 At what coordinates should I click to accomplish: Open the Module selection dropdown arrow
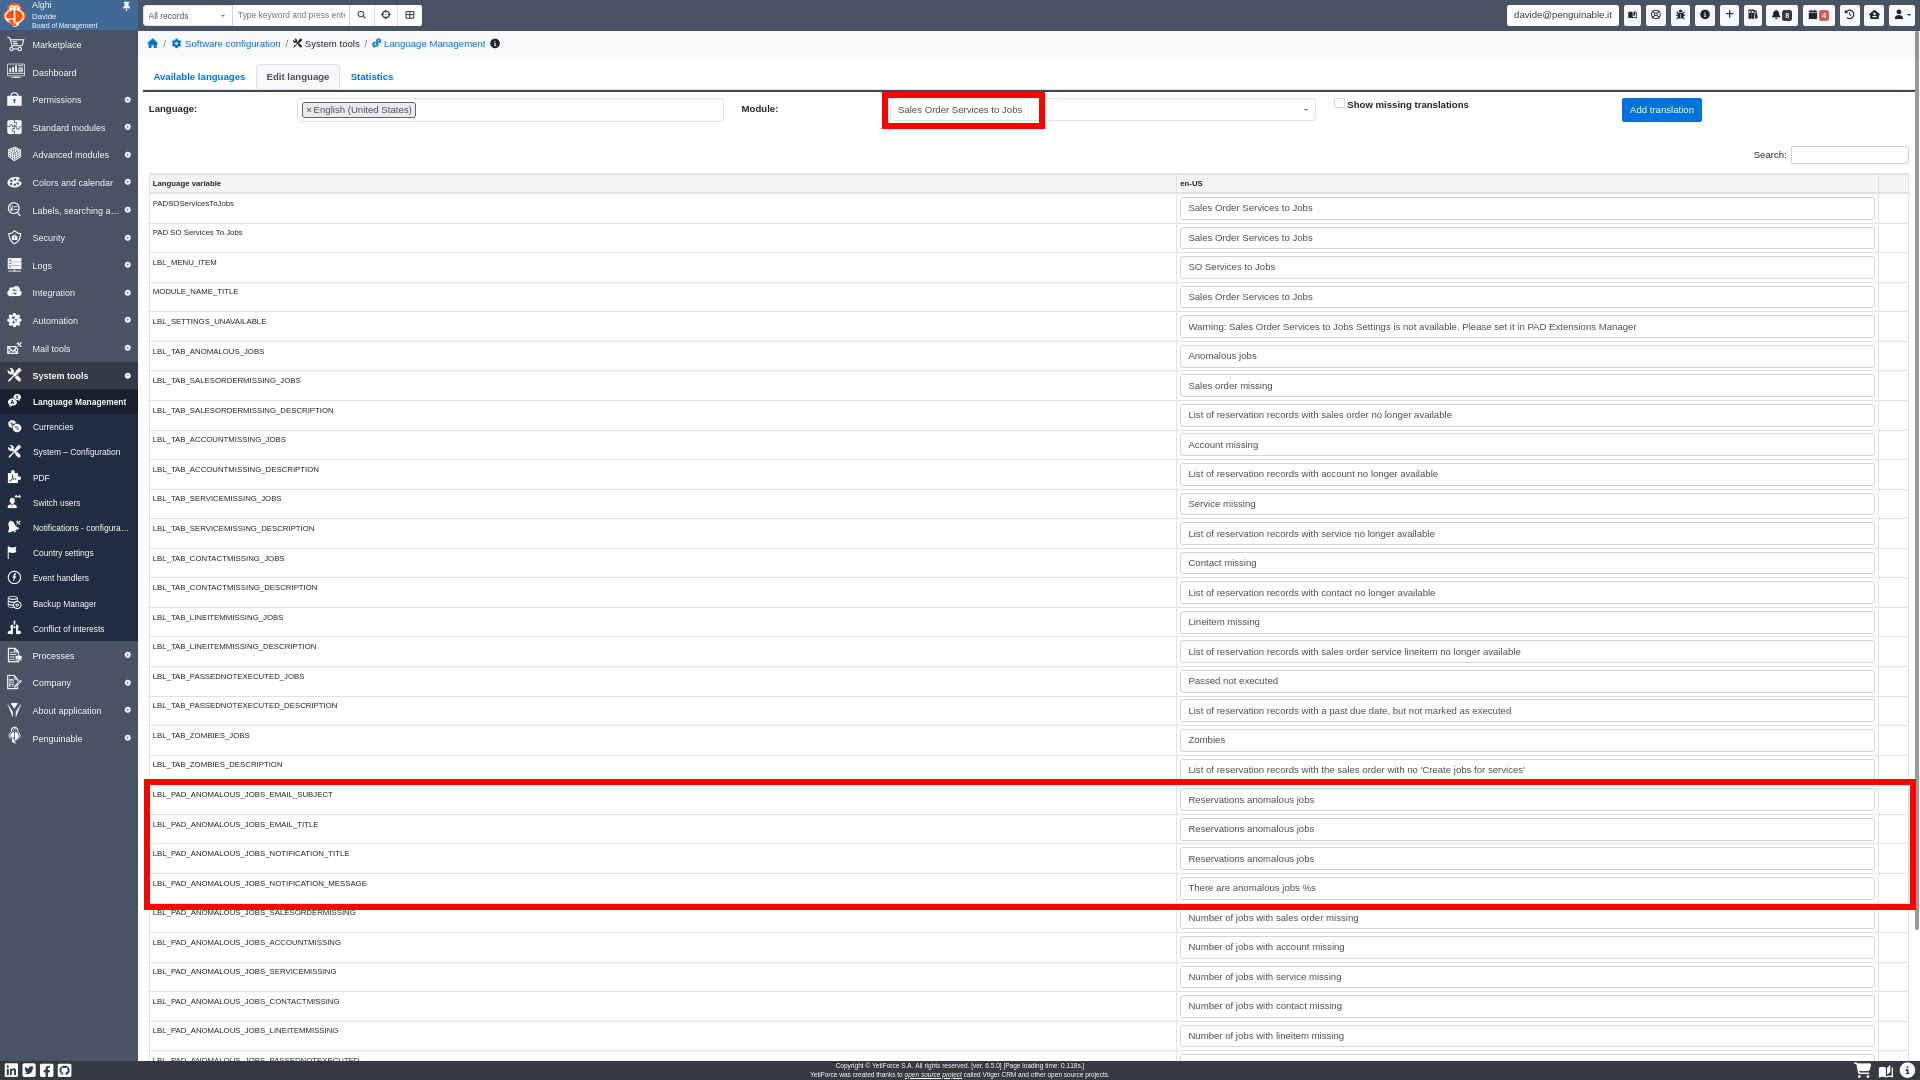[1305, 110]
